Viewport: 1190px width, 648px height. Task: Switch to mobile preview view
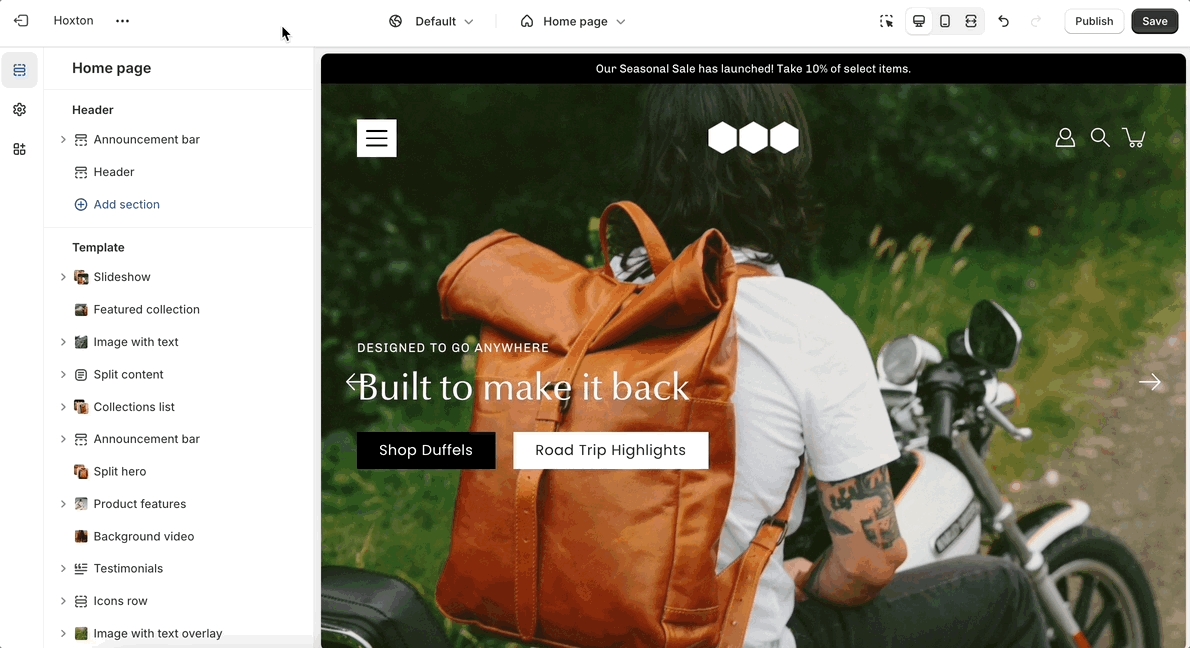tap(945, 21)
